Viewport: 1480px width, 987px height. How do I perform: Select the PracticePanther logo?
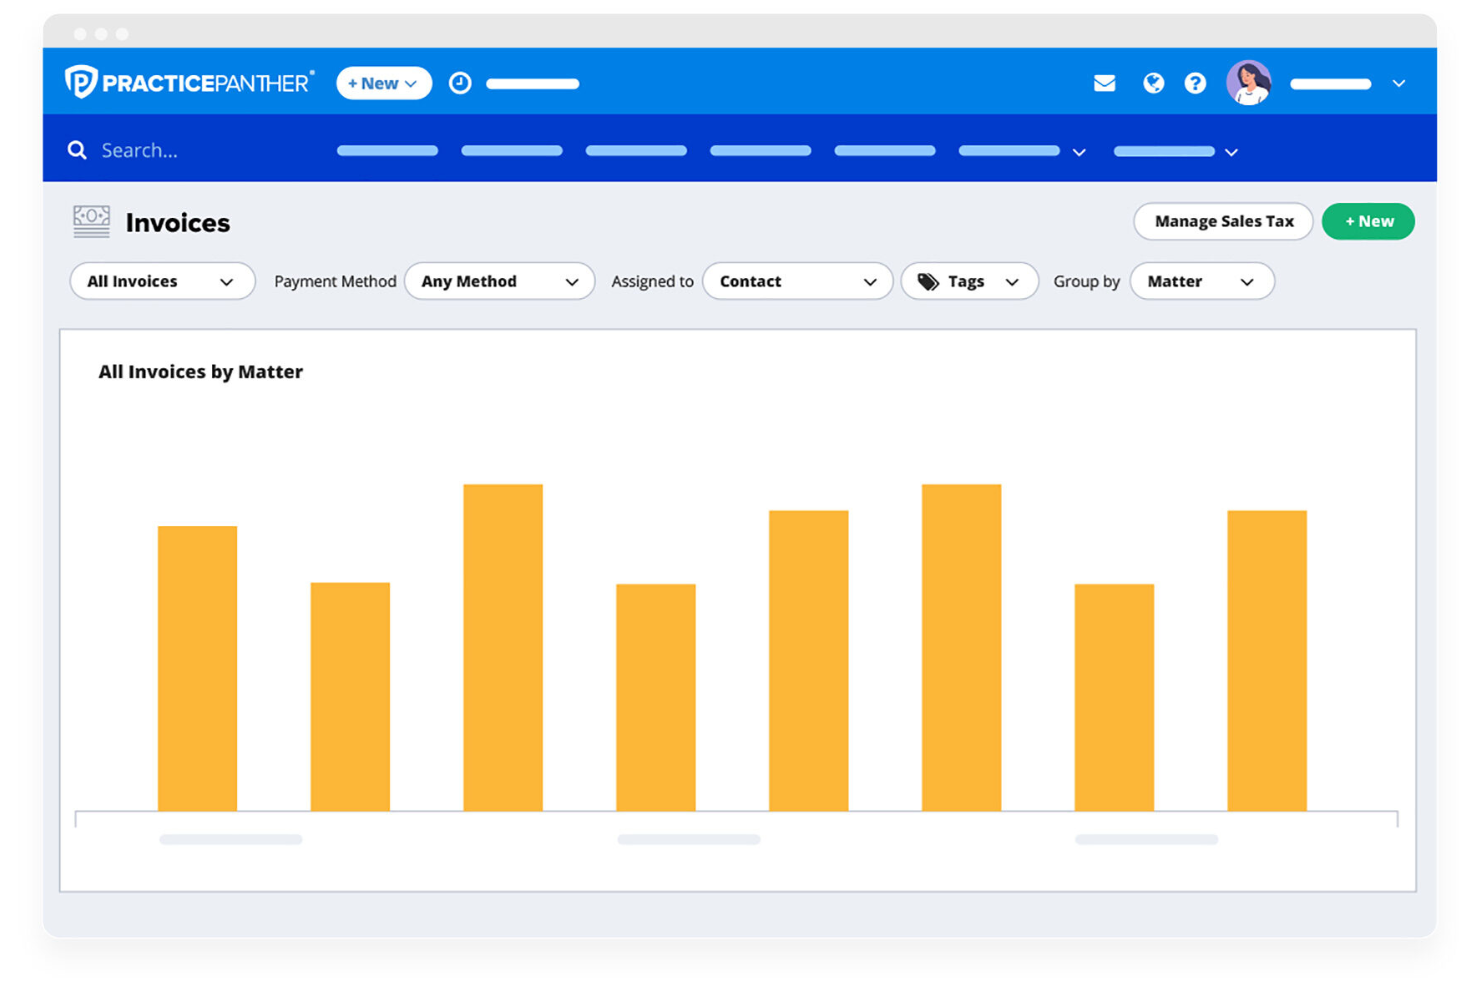tap(188, 81)
